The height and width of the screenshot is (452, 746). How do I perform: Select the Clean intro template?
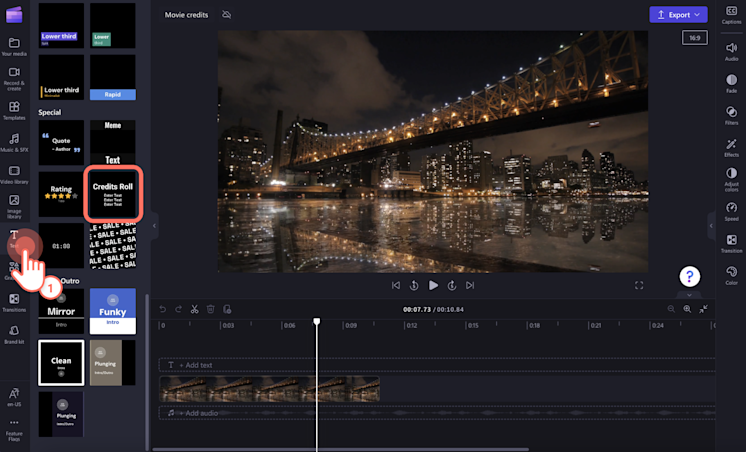pos(61,363)
